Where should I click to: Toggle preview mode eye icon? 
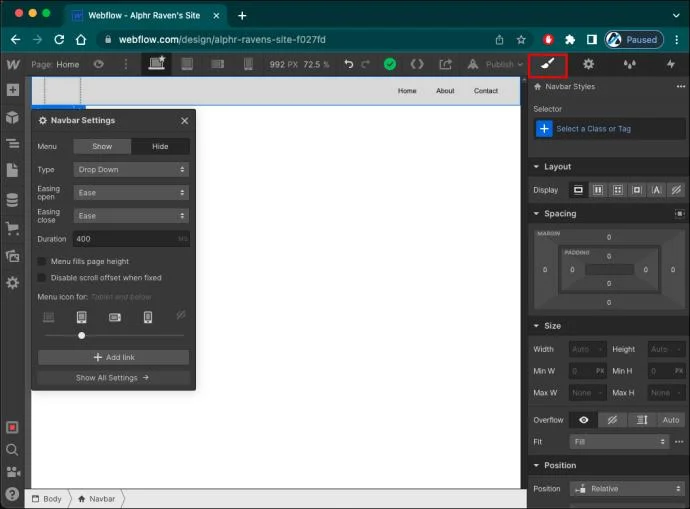(x=99, y=64)
